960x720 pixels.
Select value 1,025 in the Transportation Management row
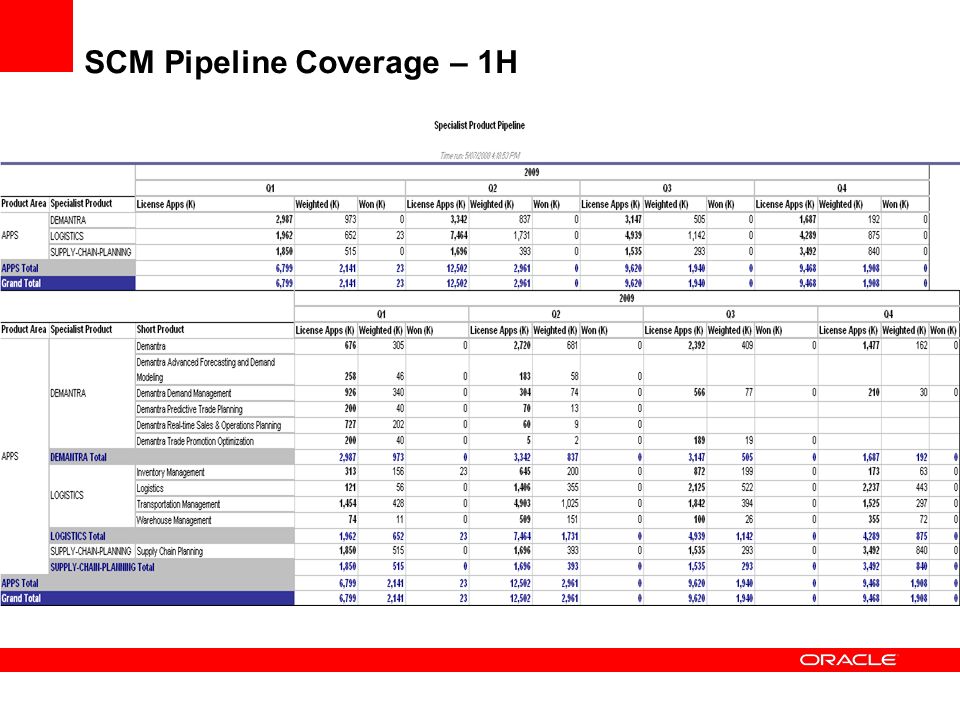570,503
